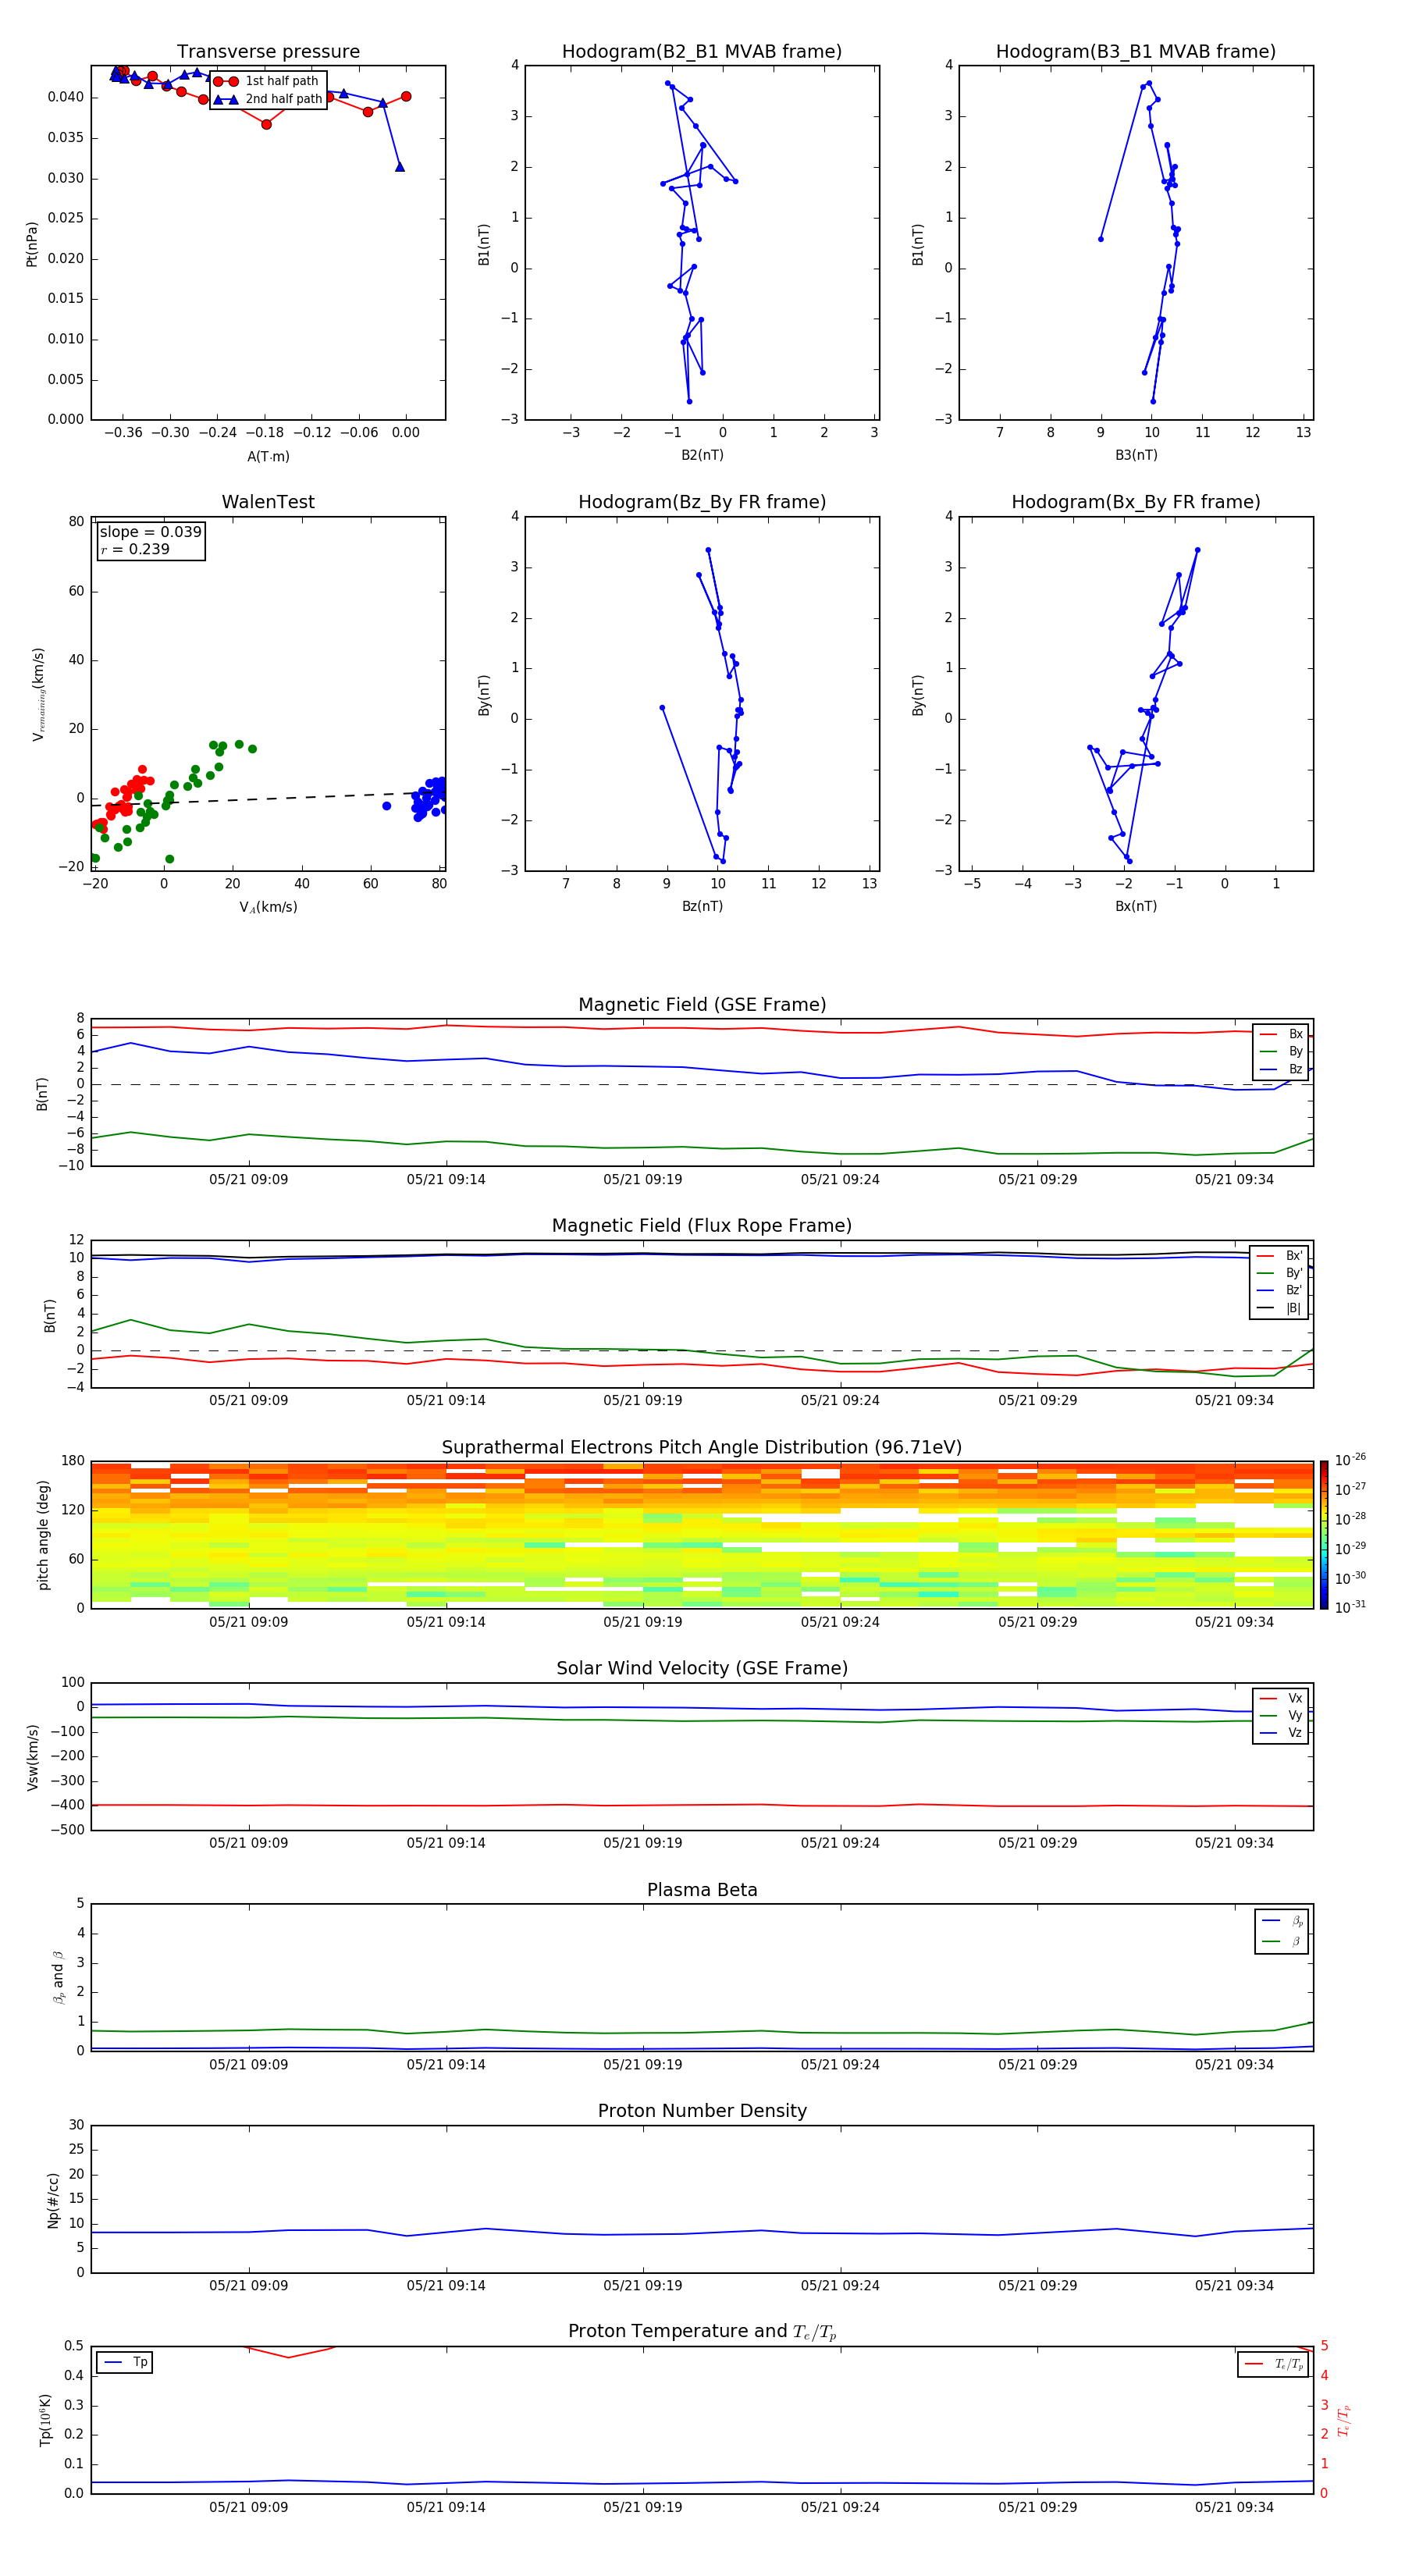The width and height of the screenshot is (1405, 2576).
Task: Click the 'Magnetic Field (Flux Rope Frame)' title
Action: [702, 1226]
